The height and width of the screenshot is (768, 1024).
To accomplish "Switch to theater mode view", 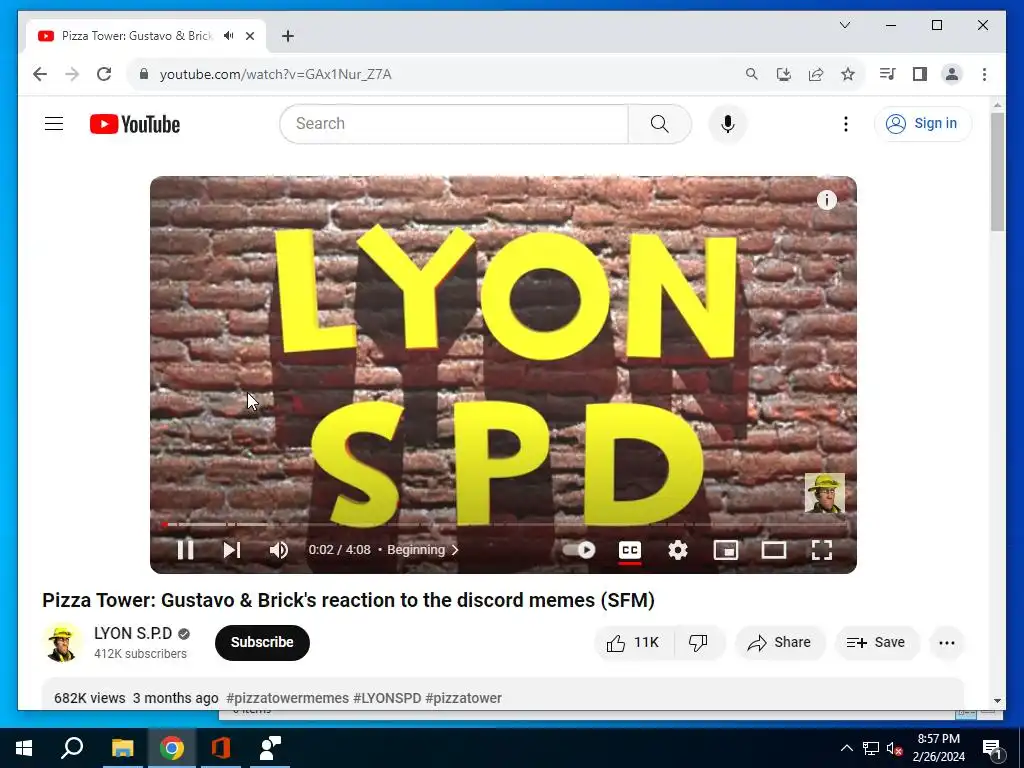I will click(774, 550).
